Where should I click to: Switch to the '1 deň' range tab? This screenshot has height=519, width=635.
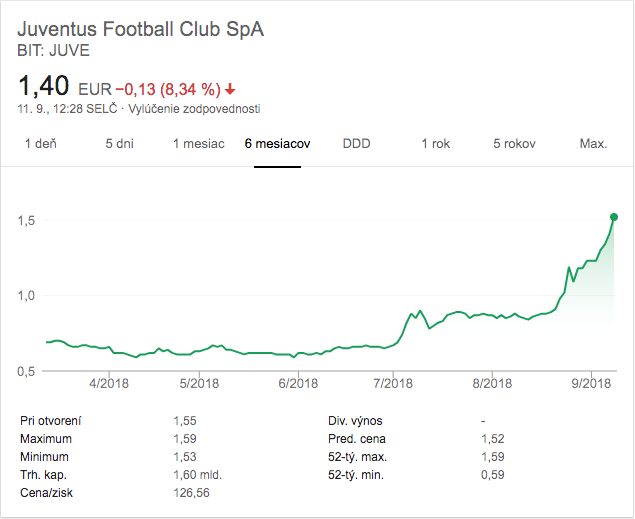[x=40, y=144]
